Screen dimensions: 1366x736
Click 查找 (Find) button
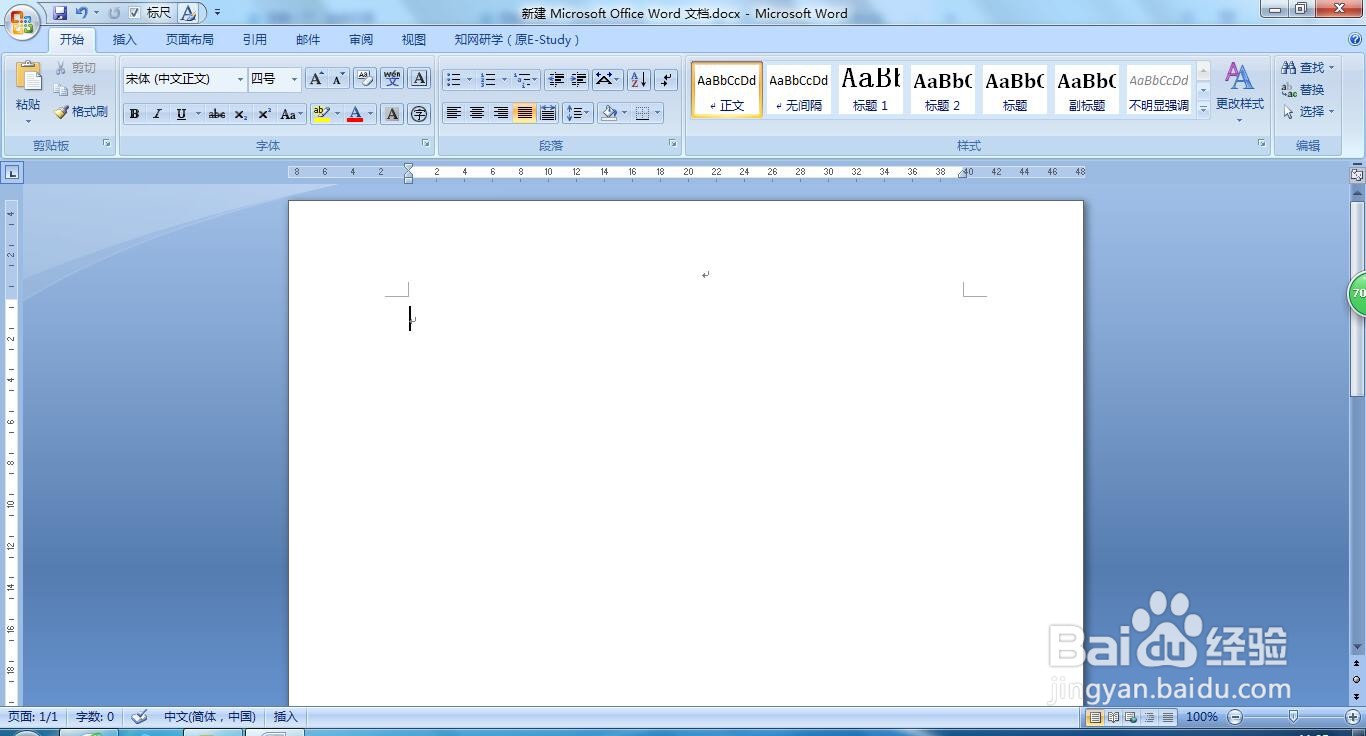click(x=1308, y=68)
